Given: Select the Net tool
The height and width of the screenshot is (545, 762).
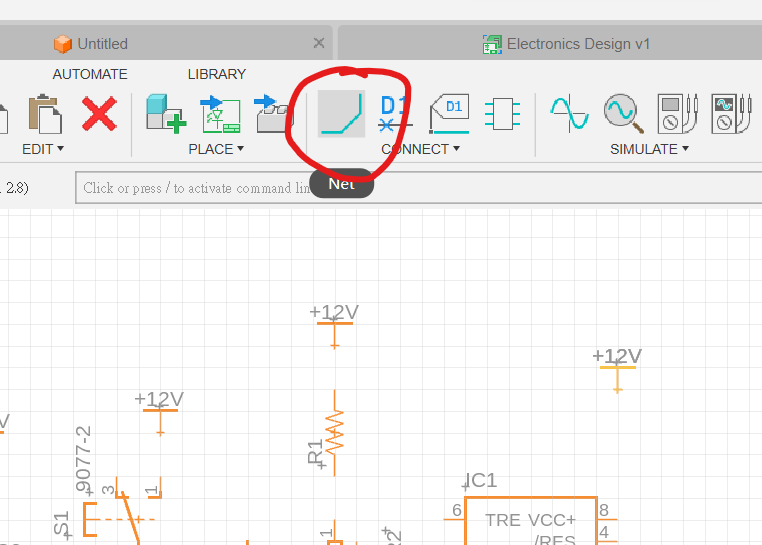Looking at the screenshot, I should point(341,113).
